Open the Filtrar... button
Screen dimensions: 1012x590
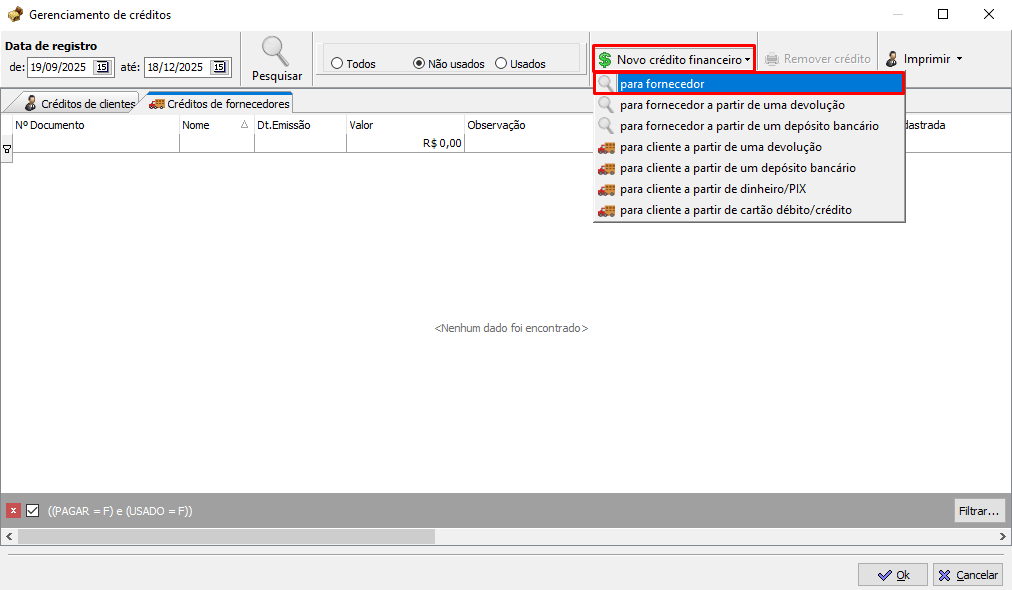978,511
